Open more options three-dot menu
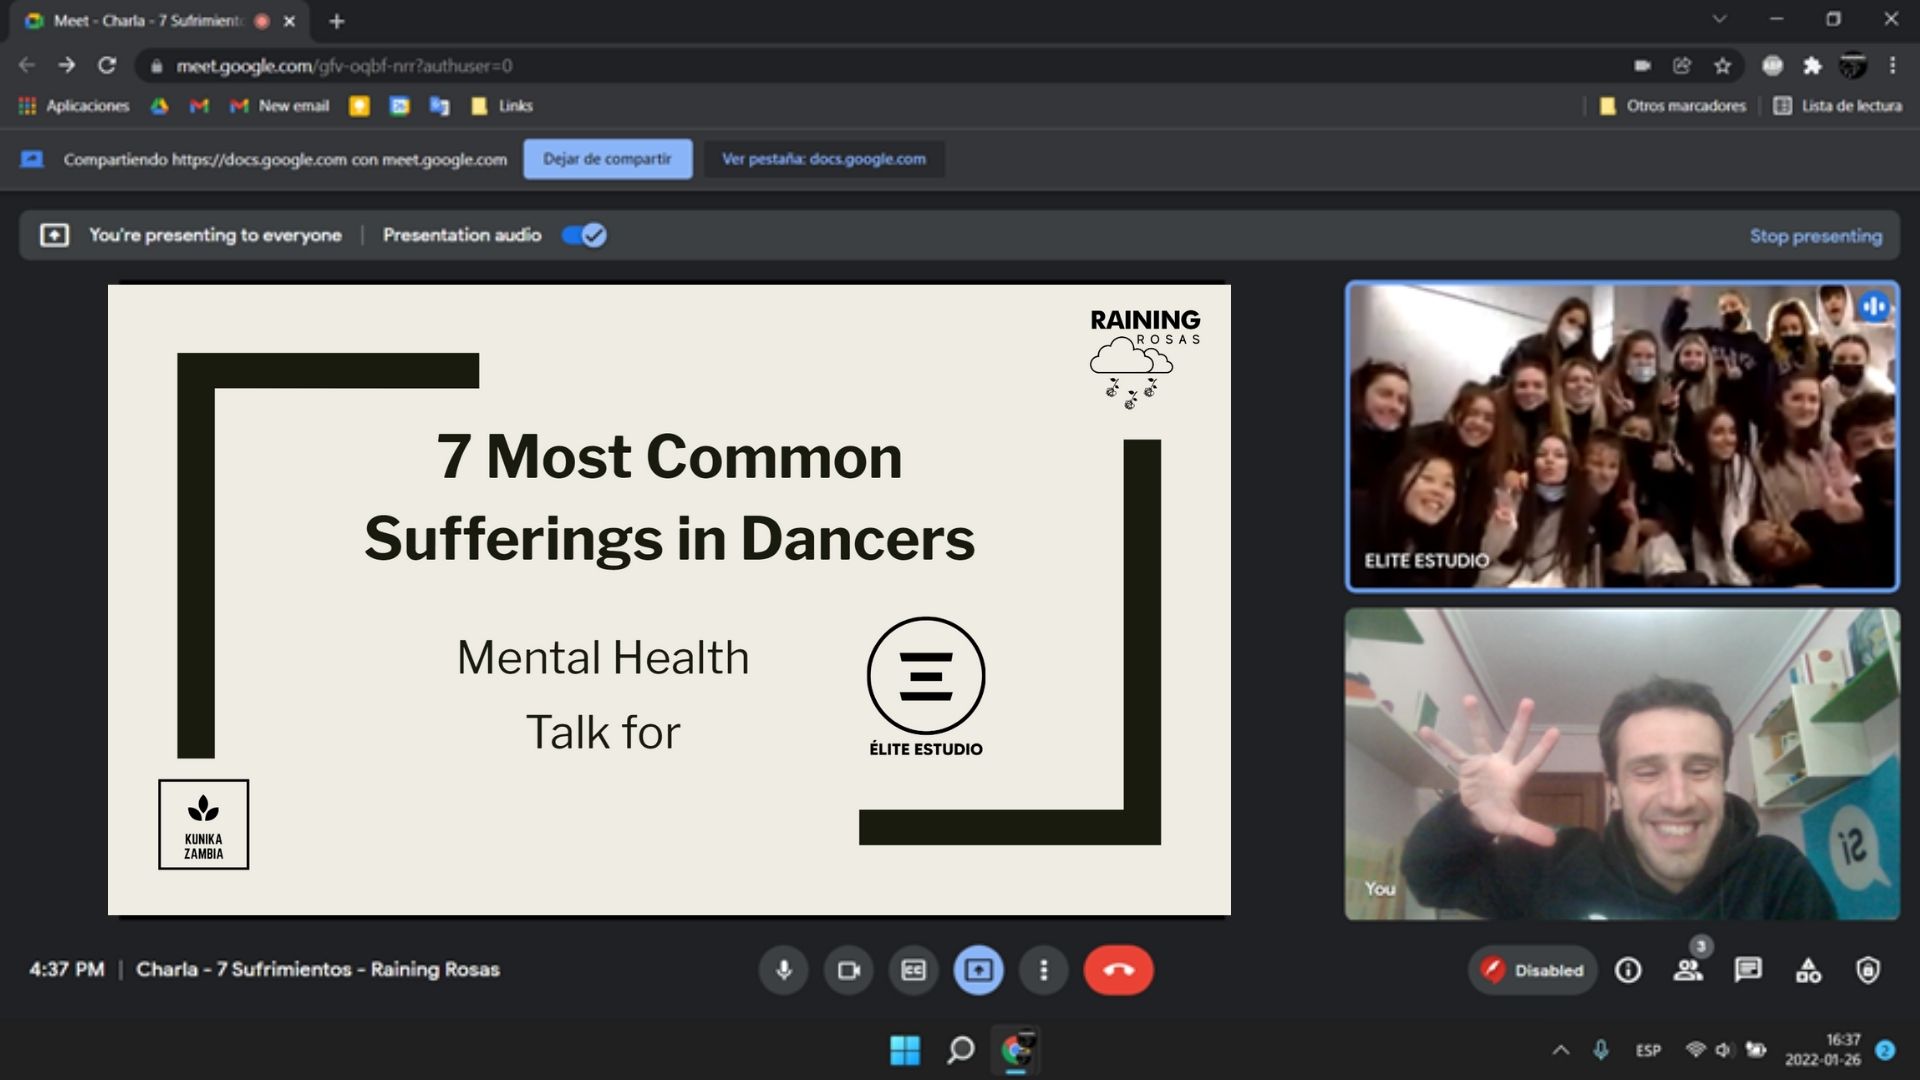 tap(1043, 970)
